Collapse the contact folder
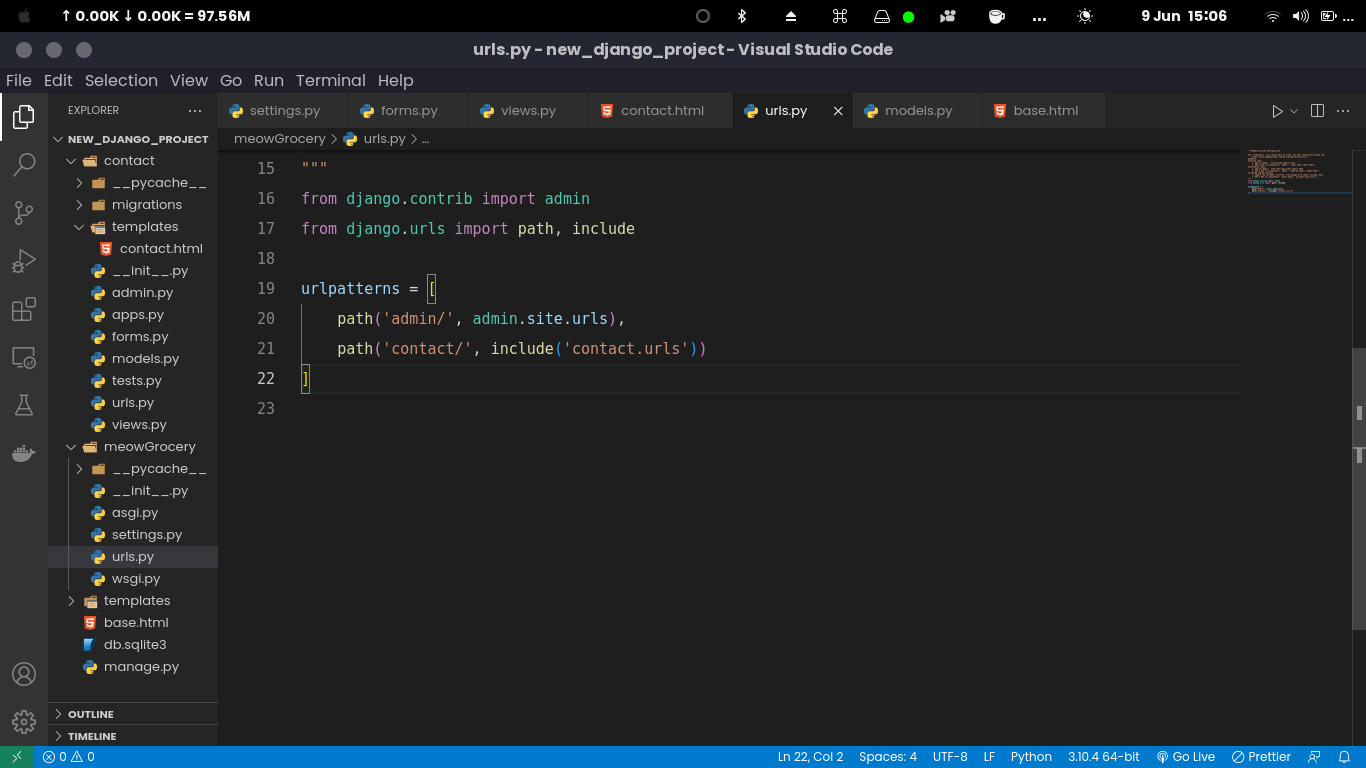Viewport: 1366px width, 768px height. click(133, 161)
